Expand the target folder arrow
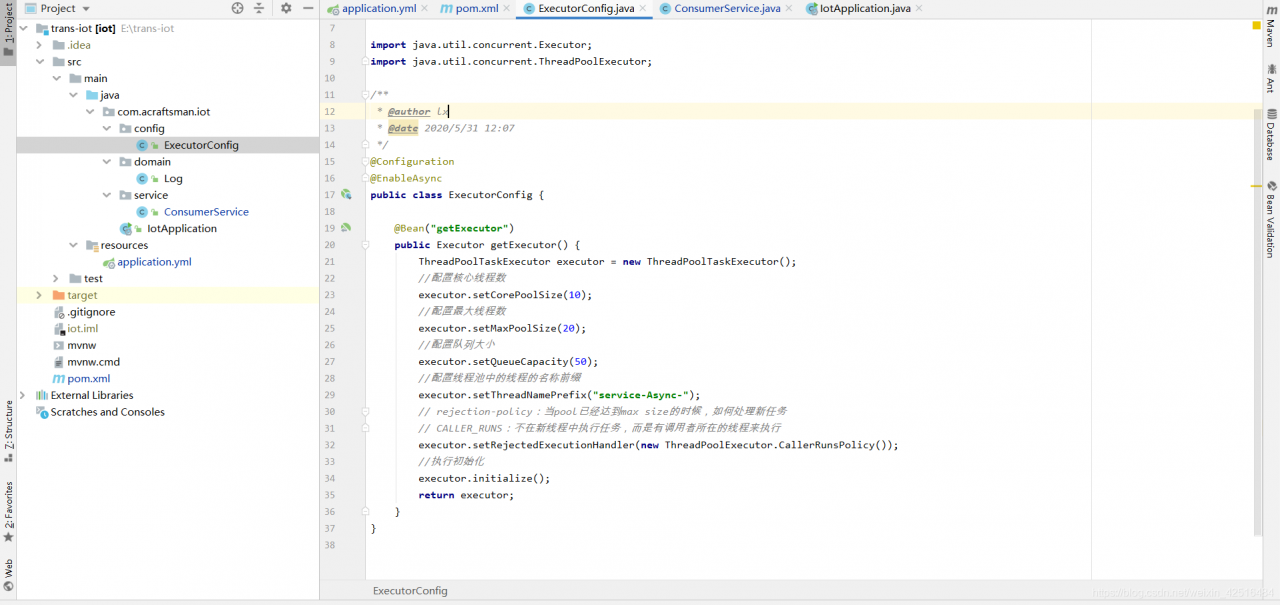 point(39,295)
